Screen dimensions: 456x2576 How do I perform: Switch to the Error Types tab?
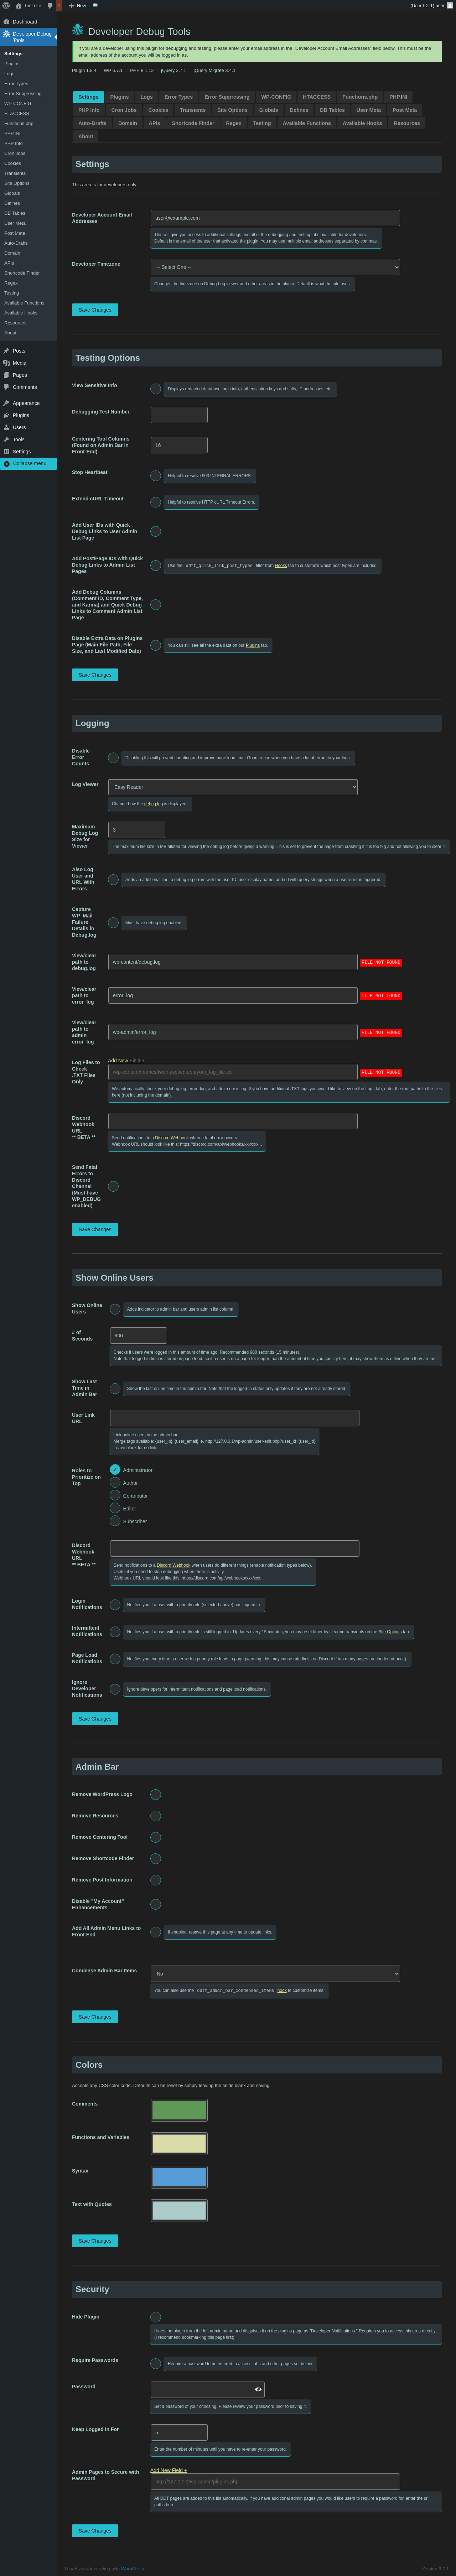click(x=178, y=97)
